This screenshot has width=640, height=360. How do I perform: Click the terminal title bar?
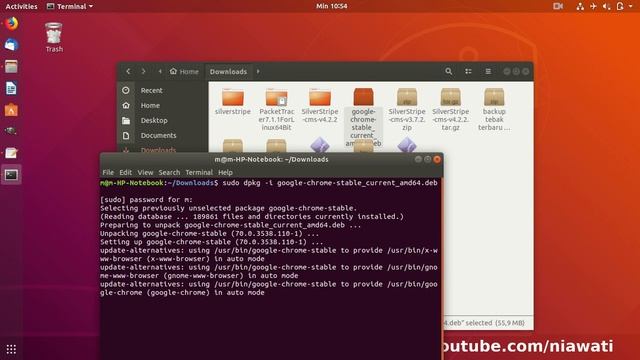[271, 159]
